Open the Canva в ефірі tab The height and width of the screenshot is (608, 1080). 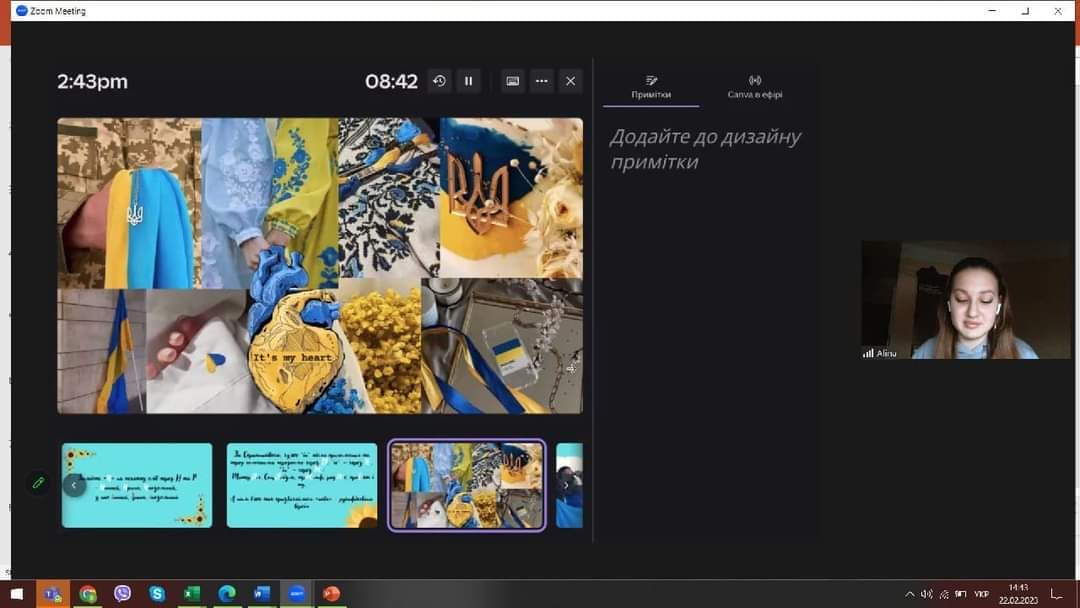(x=754, y=87)
